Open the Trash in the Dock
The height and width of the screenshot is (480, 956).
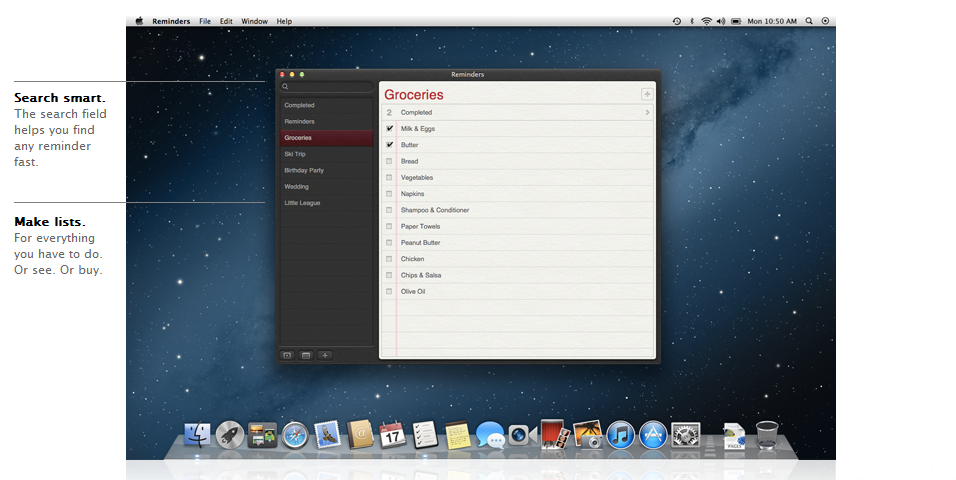[766, 435]
